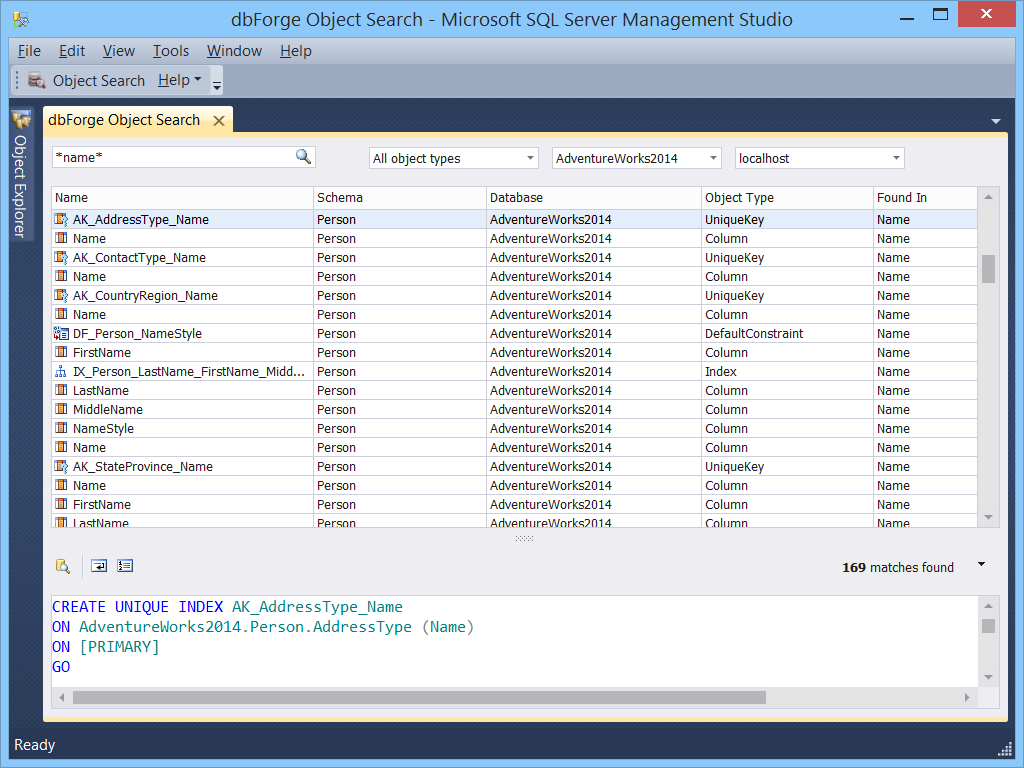Toggle the line list icon in preview toolbar

tap(125, 566)
